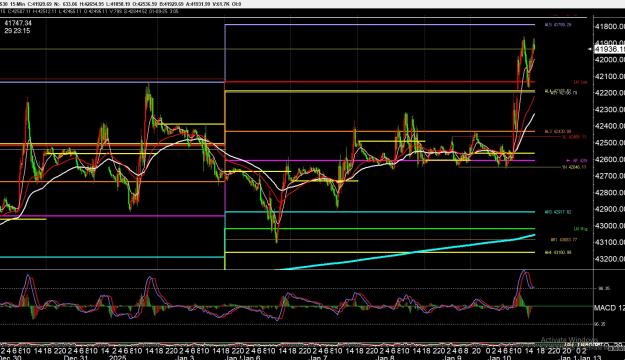This screenshot has width=625, height=360.
Task: Click the Jan 10 date label
Action: coord(499,358)
